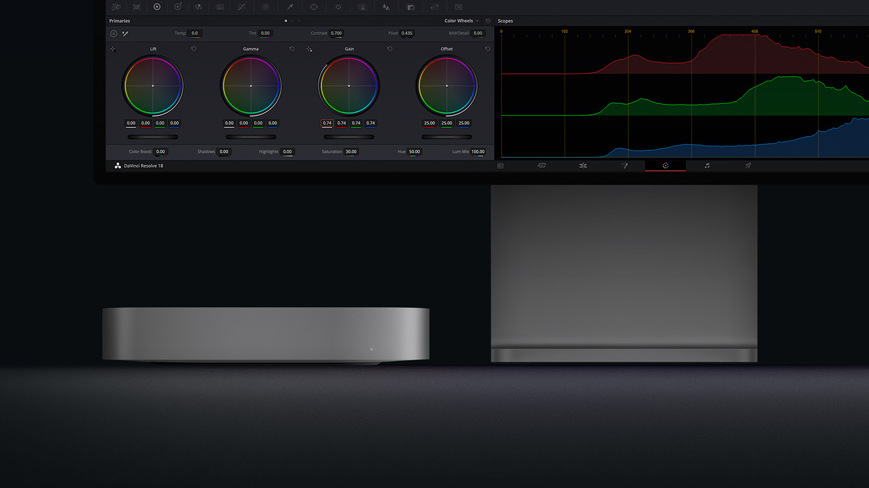Open the Curves palette icon
The height and width of the screenshot is (488, 869).
click(241, 7)
